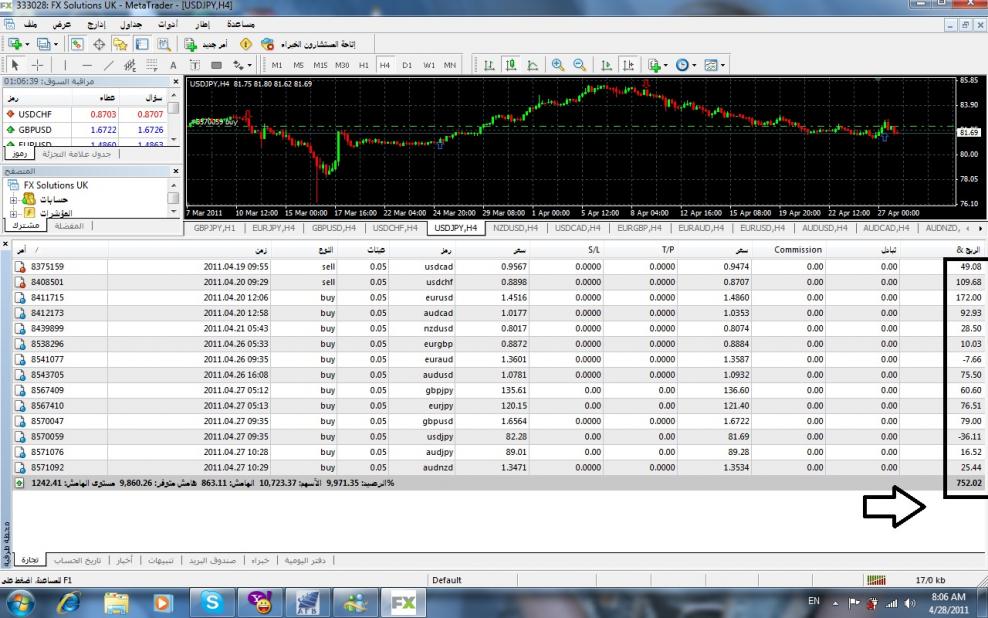Expand the accounts tree node in Navigator

tap(13, 199)
